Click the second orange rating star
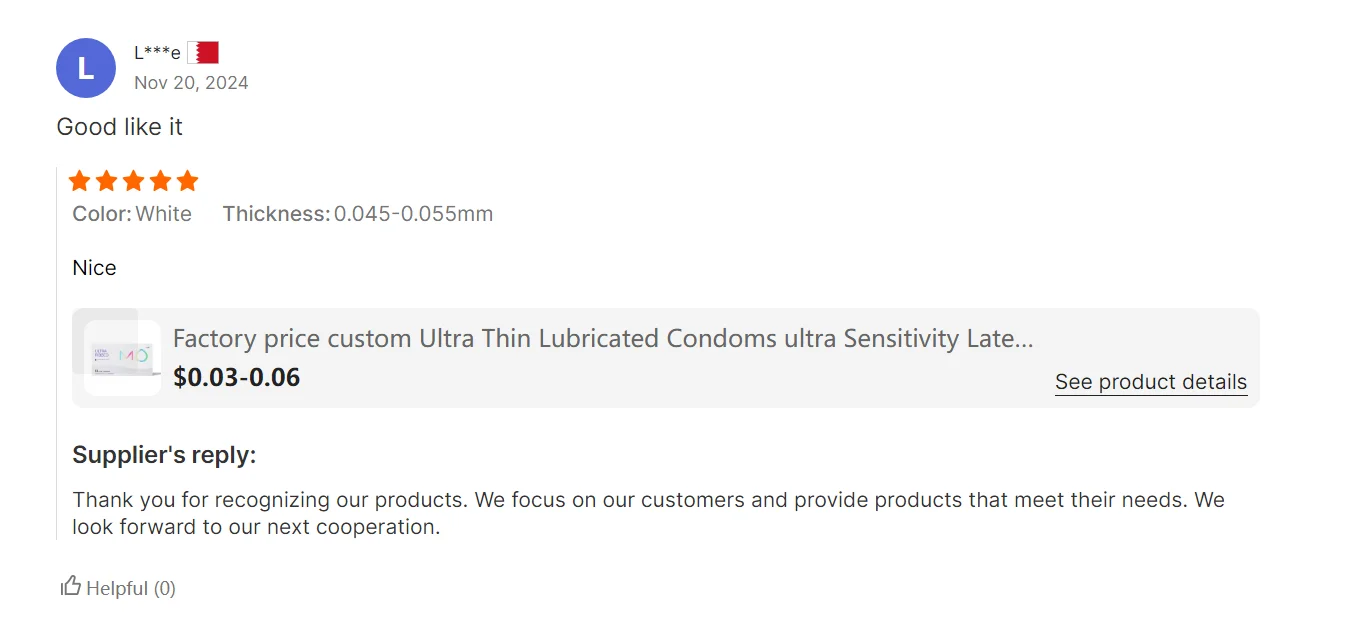 106,181
